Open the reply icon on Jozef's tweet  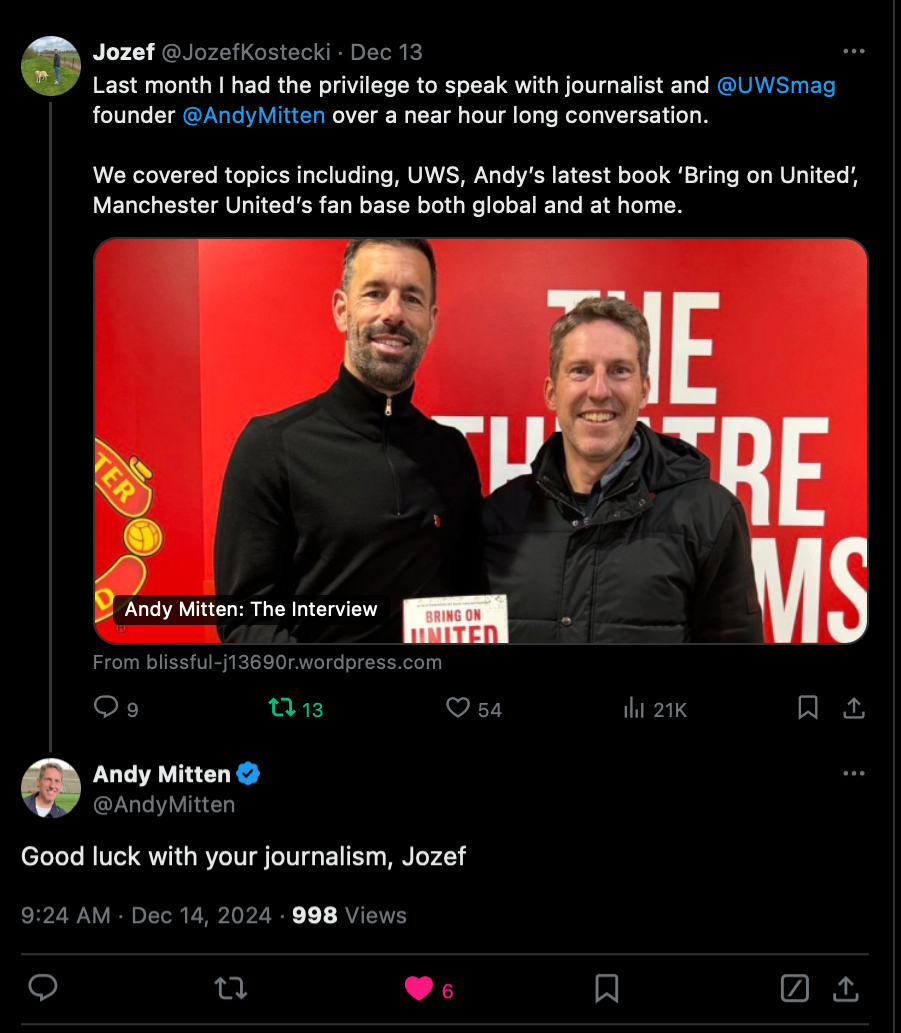pos(106,708)
